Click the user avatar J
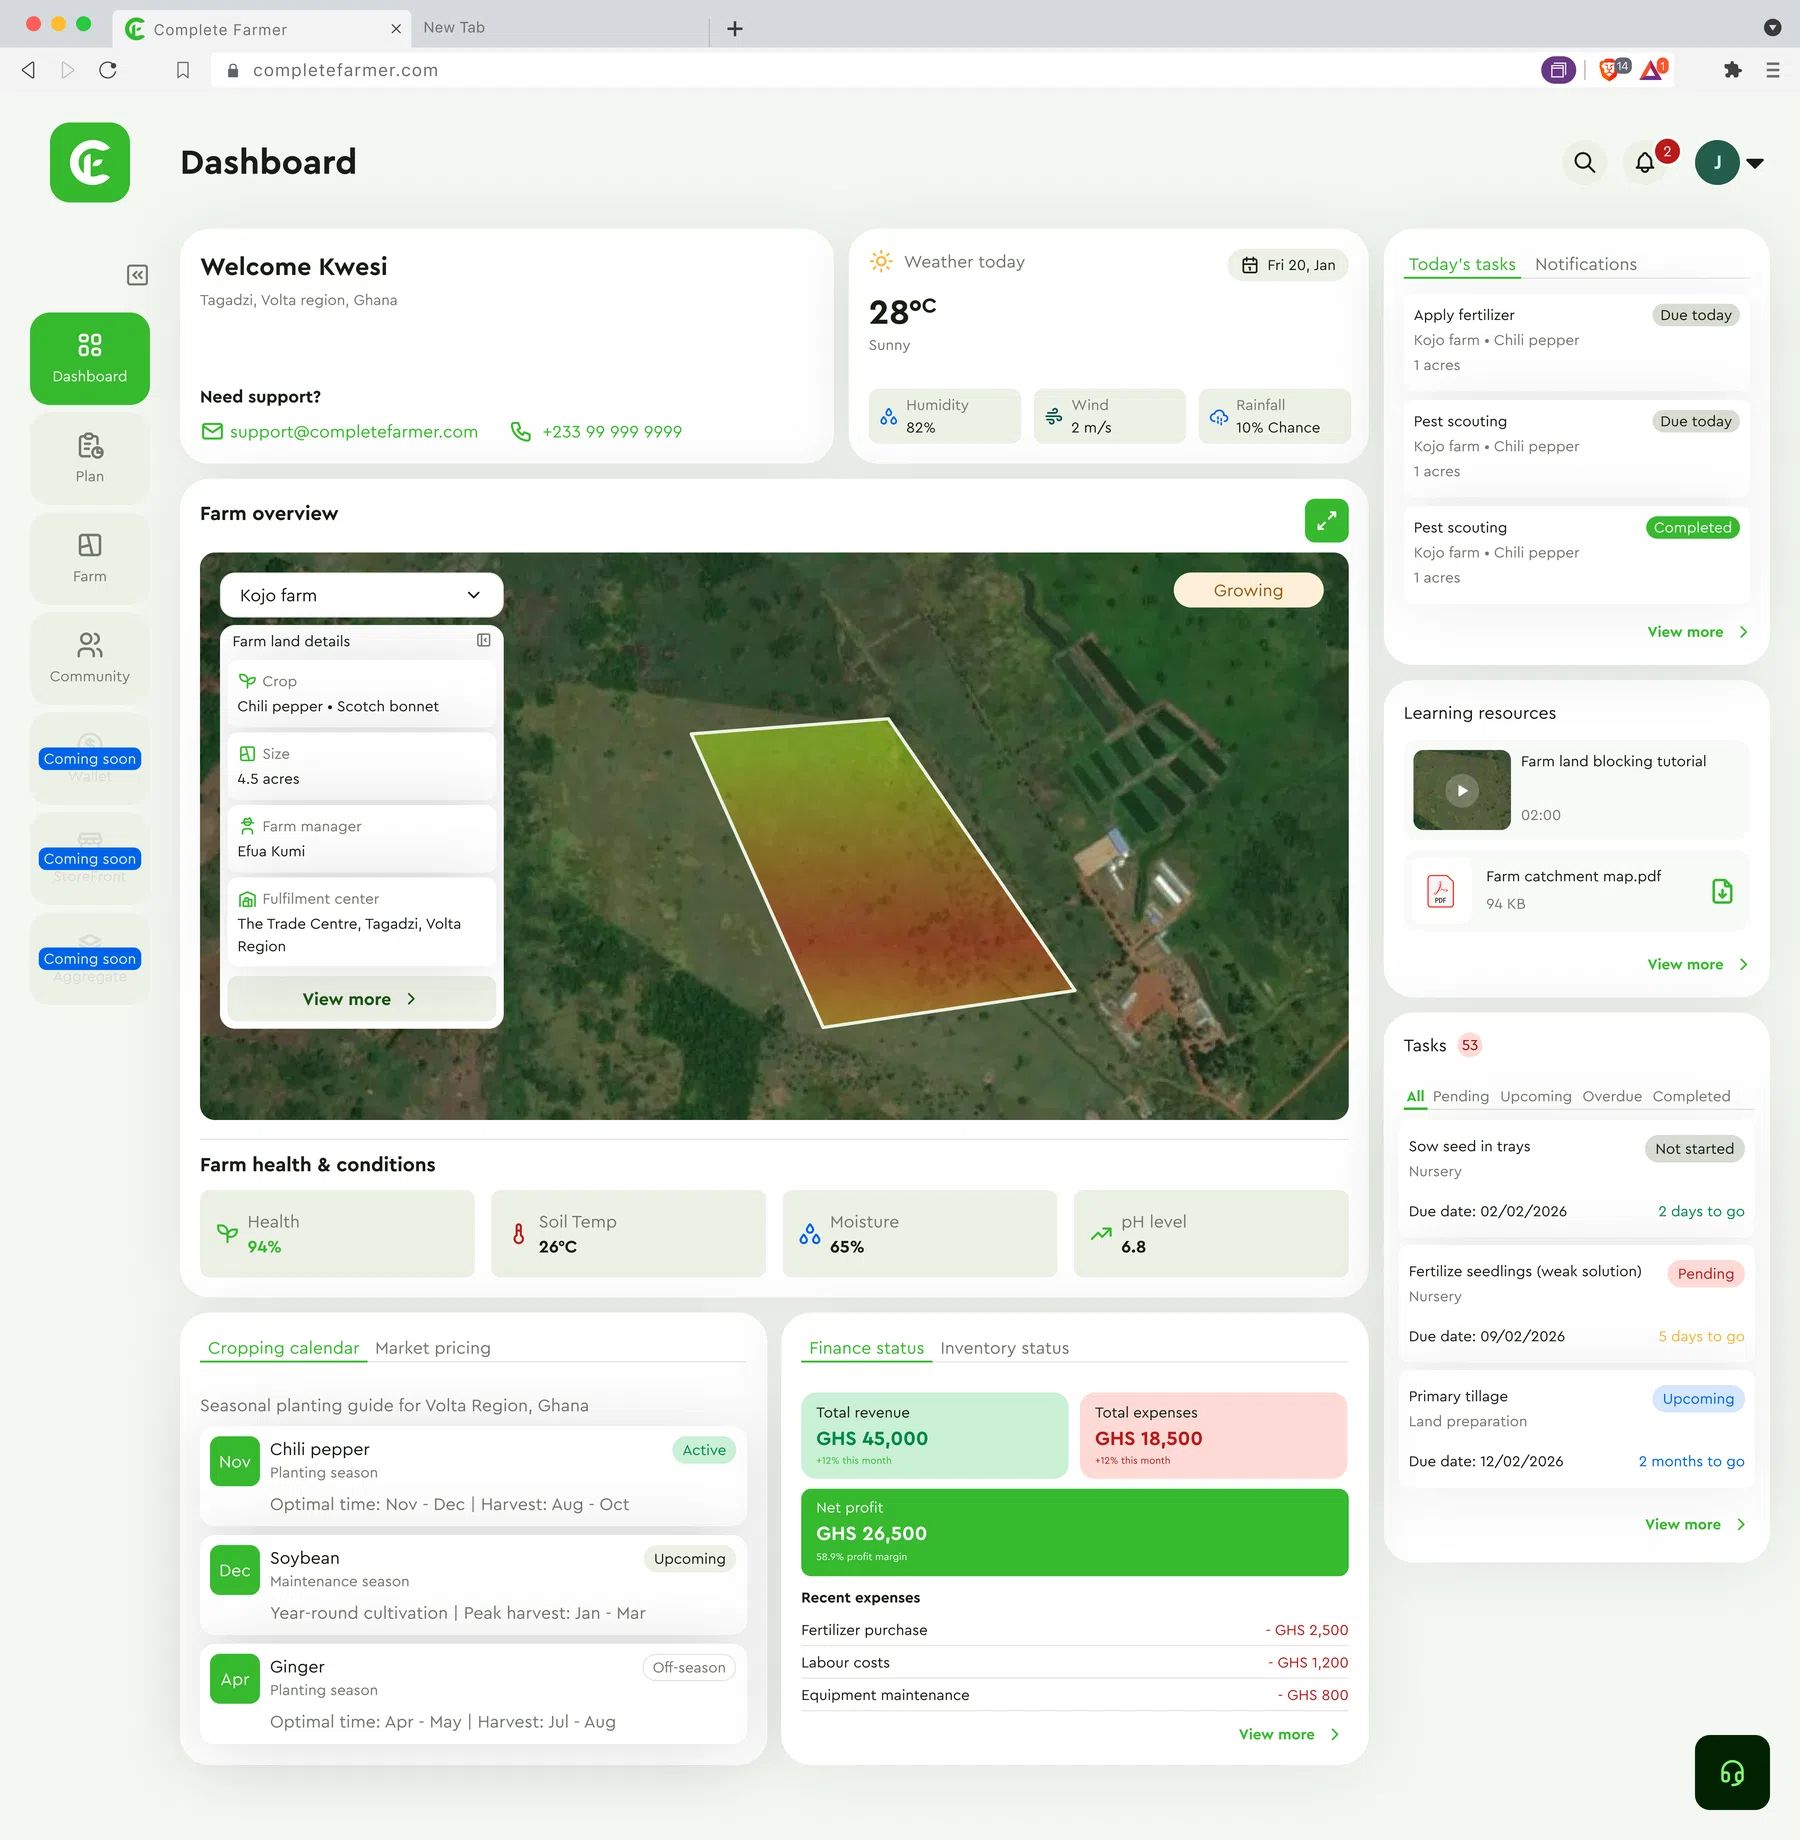 pyautogui.click(x=1717, y=162)
